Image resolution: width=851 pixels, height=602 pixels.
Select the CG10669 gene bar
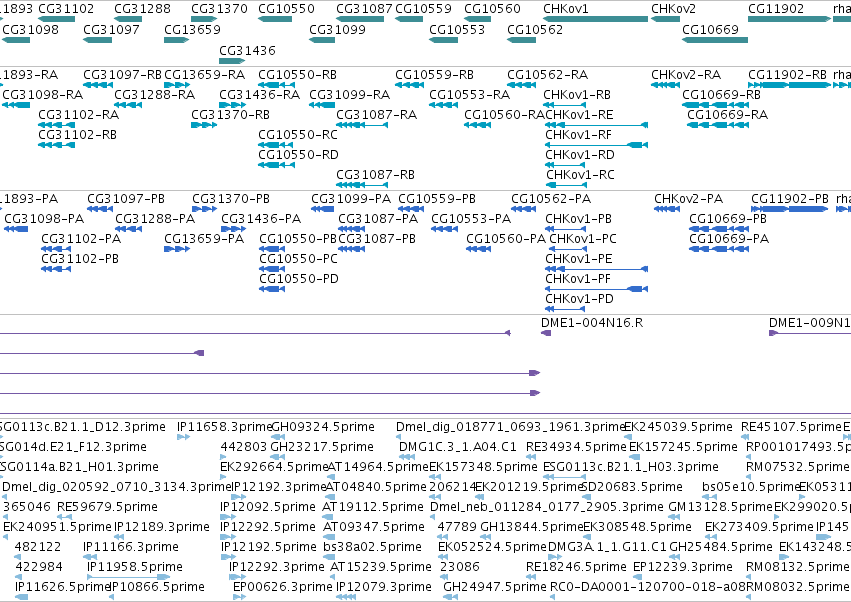[715, 40]
